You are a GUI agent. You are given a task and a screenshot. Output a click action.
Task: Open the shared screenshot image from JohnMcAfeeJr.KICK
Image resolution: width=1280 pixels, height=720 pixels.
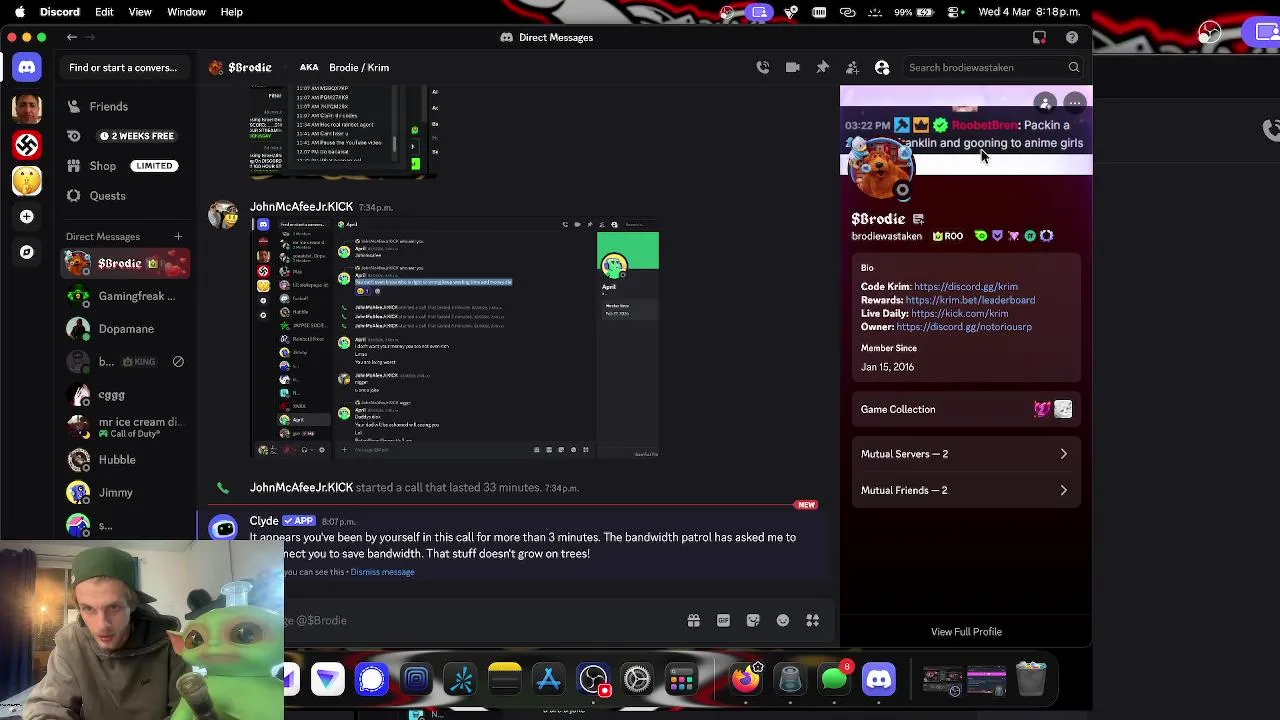(454, 338)
